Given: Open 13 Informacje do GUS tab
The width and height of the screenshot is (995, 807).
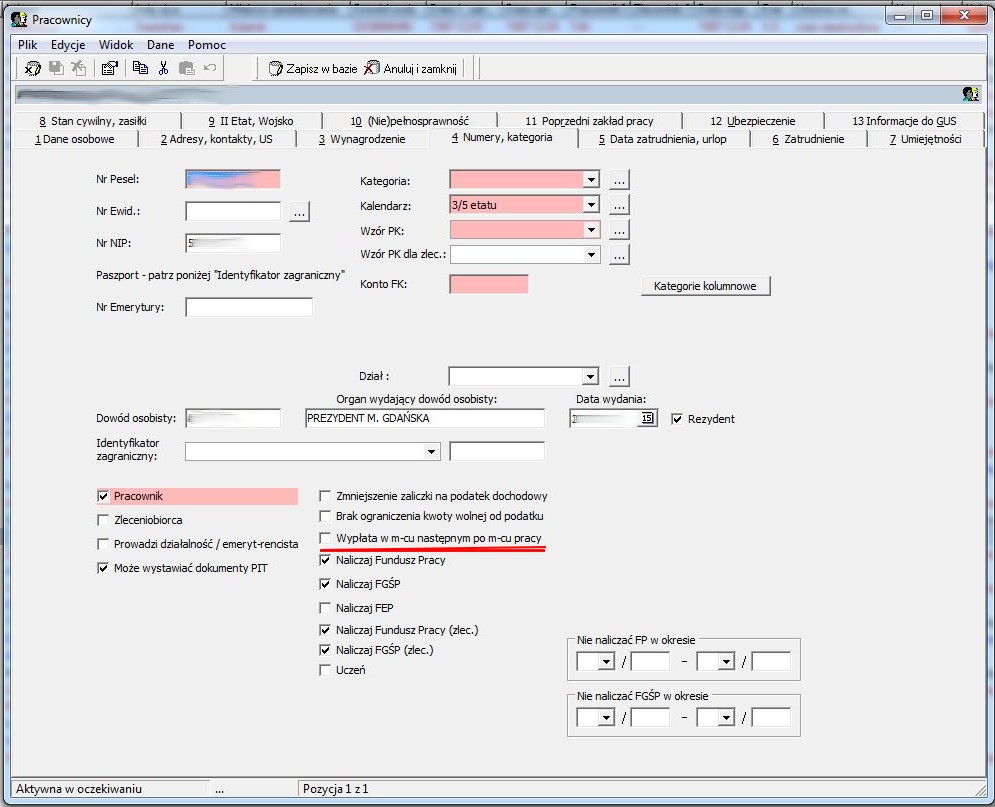Looking at the screenshot, I should point(904,121).
